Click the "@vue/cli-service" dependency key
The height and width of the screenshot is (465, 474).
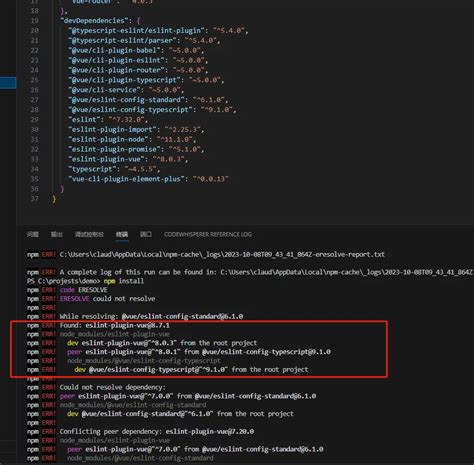tap(105, 90)
